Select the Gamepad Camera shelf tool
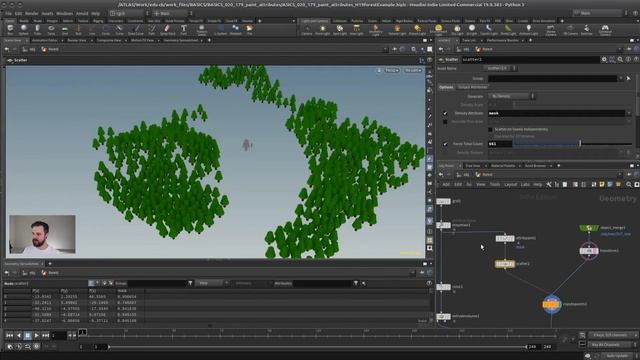 click(605, 29)
